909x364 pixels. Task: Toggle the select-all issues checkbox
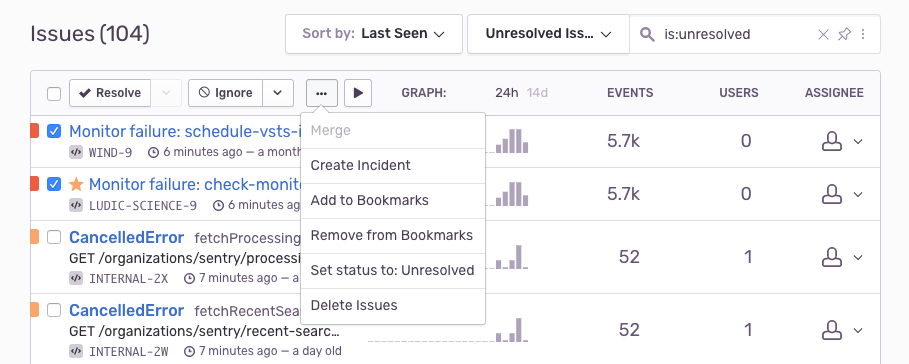54,93
